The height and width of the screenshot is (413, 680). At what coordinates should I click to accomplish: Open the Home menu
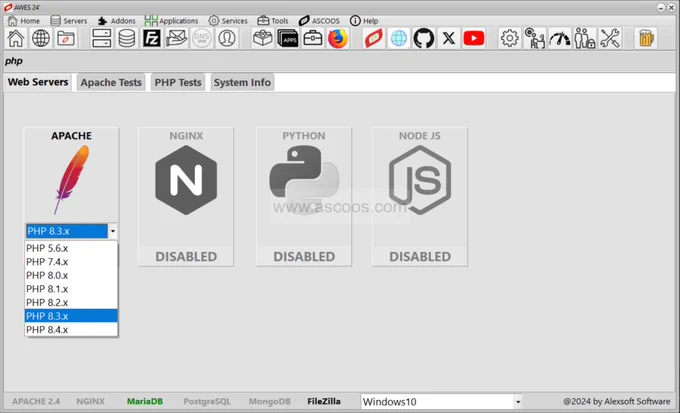coord(24,20)
